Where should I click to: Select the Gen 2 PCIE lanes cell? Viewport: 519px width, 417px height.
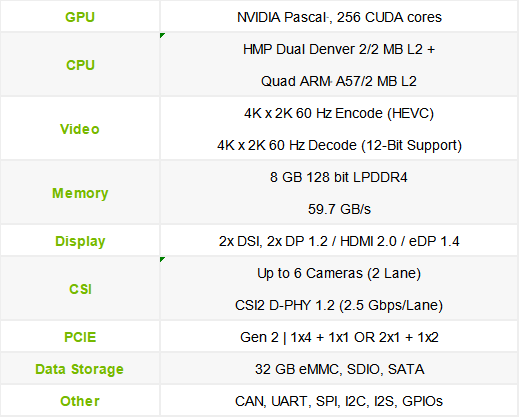point(339,337)
